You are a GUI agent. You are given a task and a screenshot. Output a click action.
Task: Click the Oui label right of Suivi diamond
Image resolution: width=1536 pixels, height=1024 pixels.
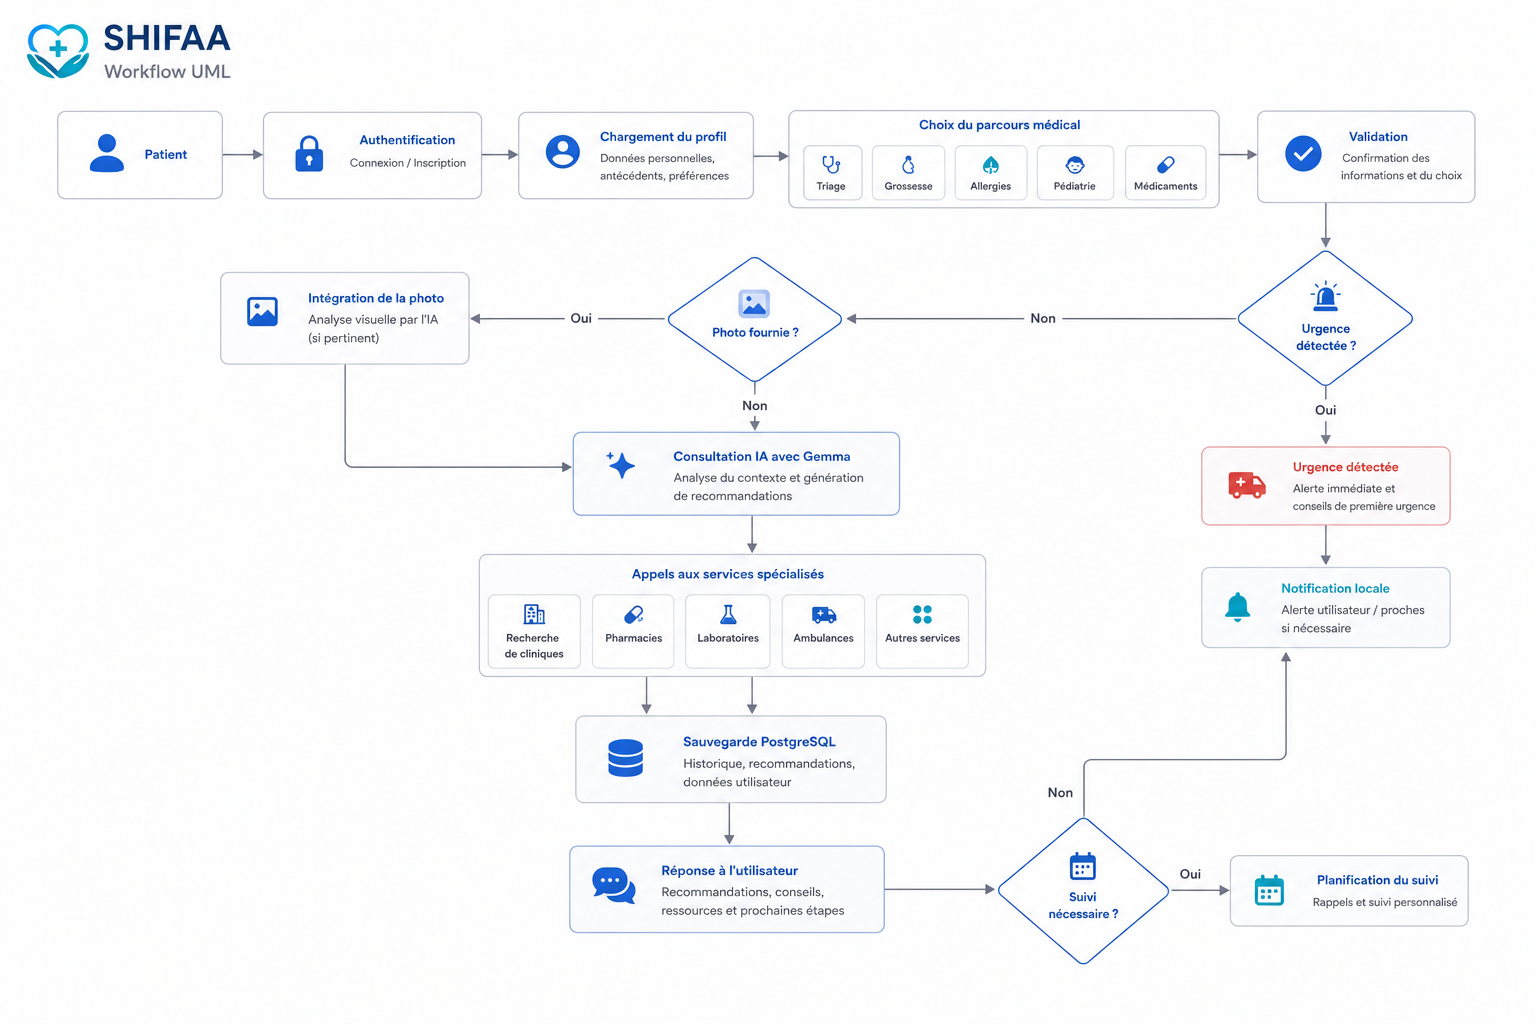pyautogui.click(x=1190, y=874)
